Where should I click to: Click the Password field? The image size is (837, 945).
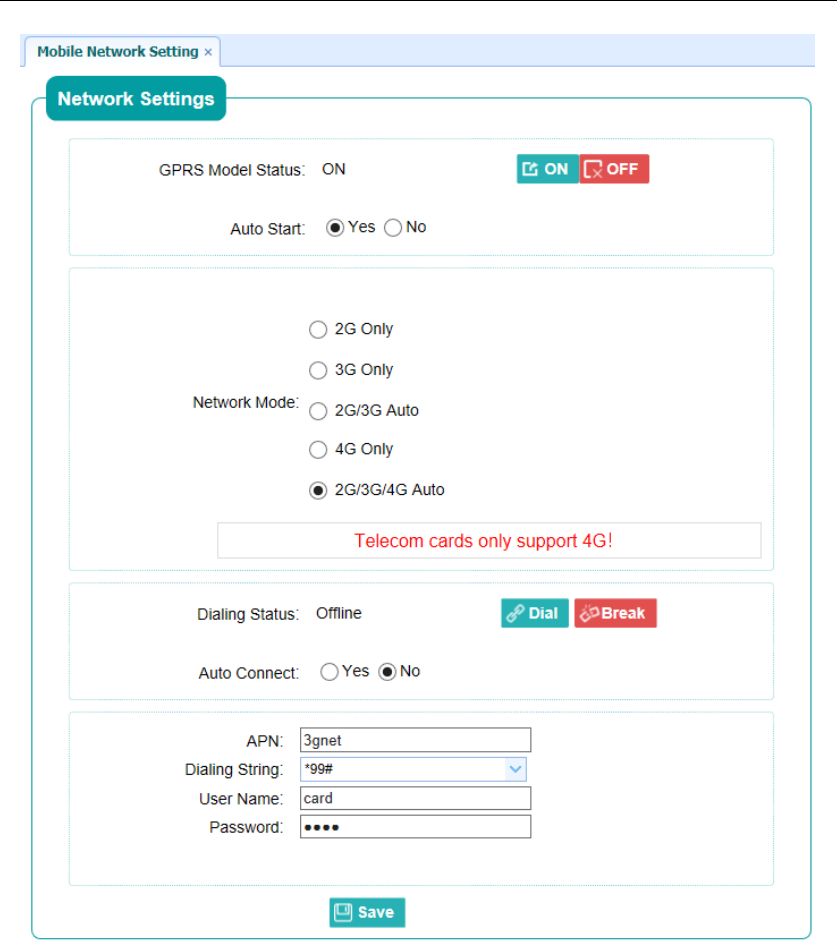[415, 827]
